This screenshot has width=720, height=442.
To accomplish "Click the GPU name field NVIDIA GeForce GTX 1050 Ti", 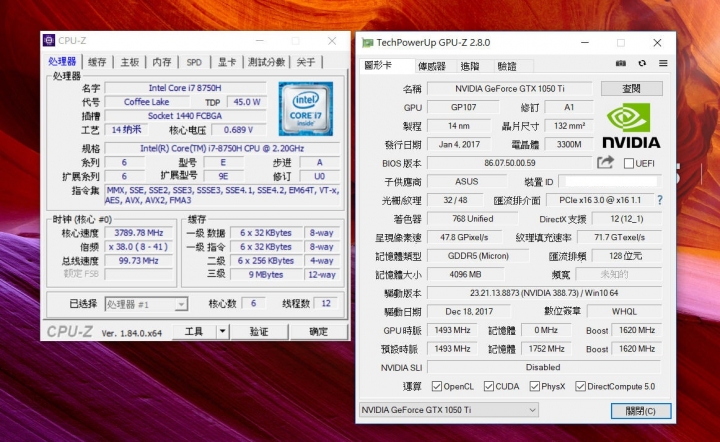I will (510, 89).
